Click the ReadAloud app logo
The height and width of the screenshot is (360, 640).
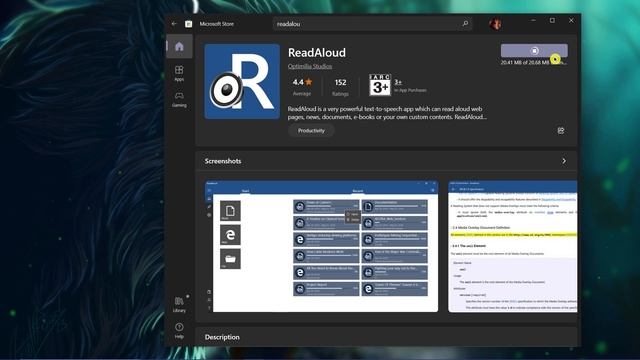pyautogui.click(x=242, y=82)
